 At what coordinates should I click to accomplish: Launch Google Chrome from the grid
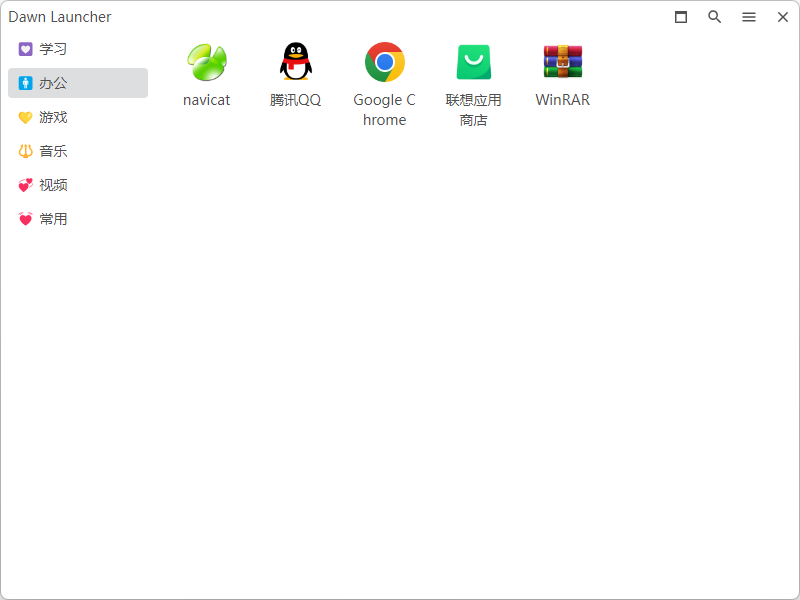pyautogui.click(x=385, y=62)
